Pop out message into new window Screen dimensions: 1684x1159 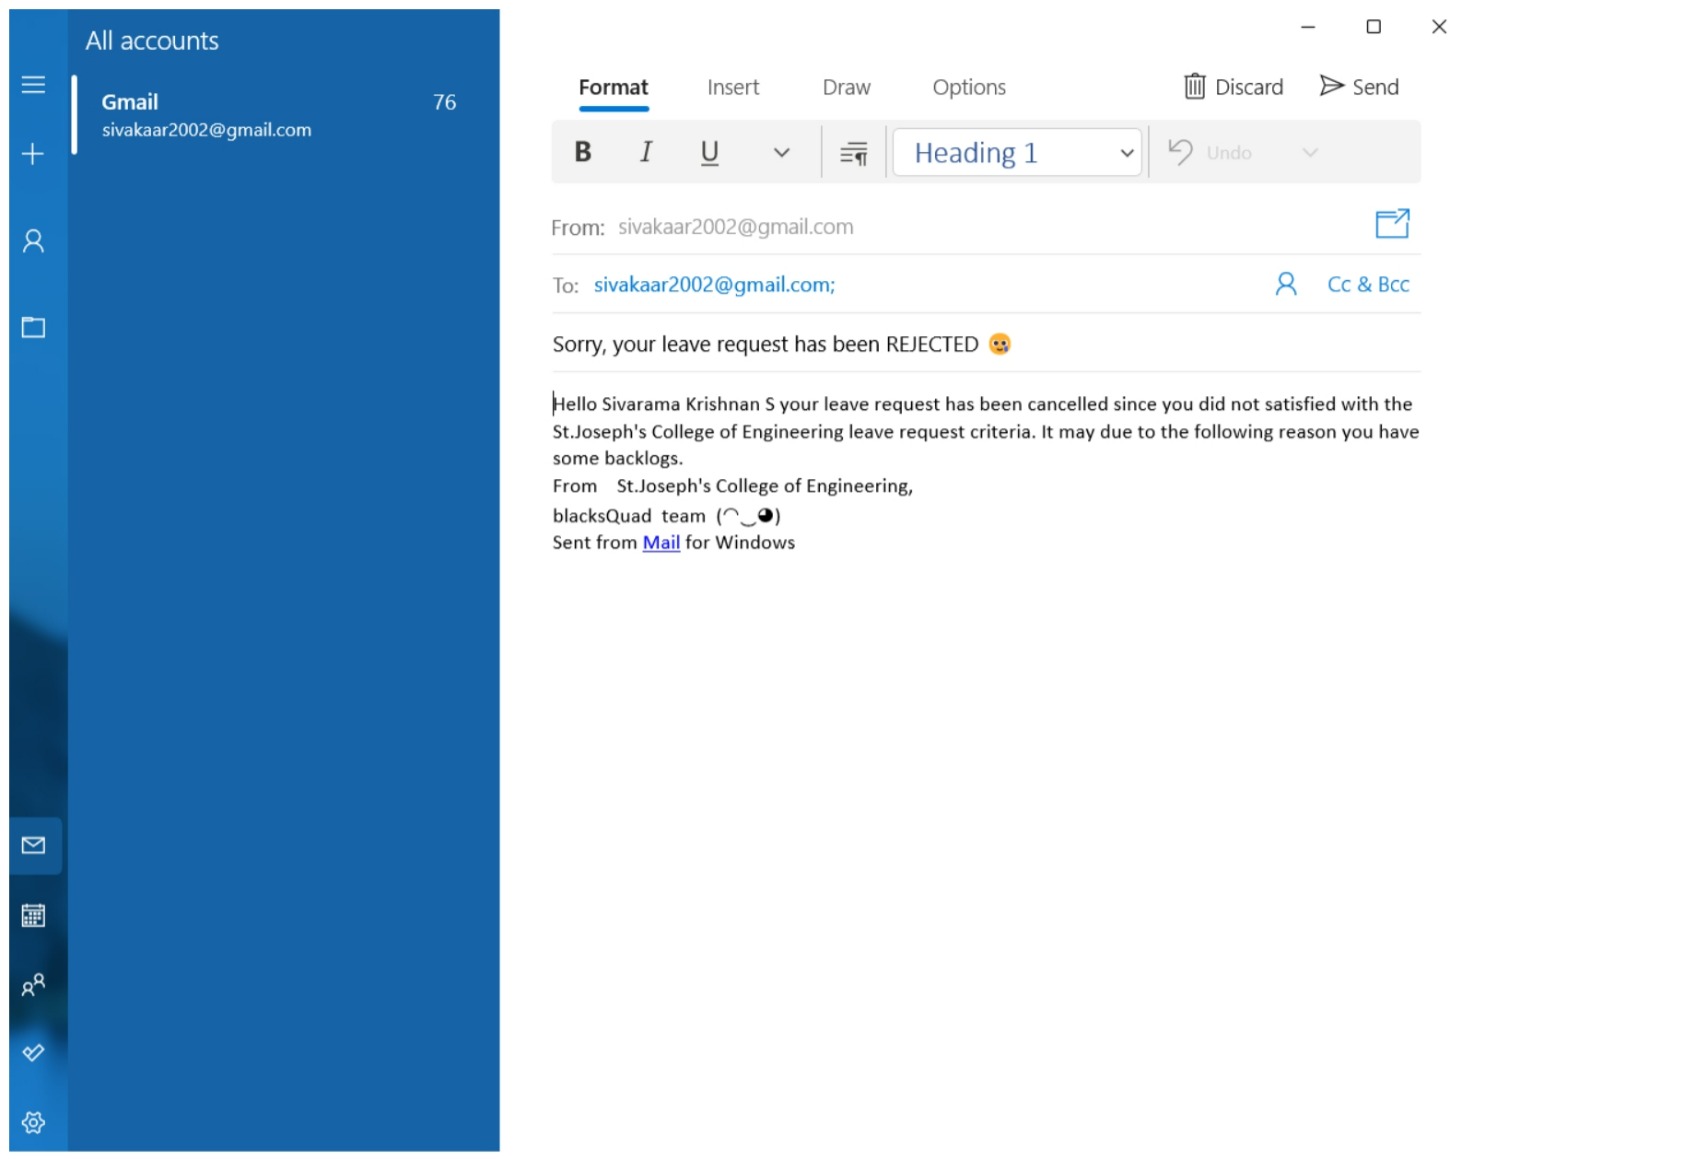point(1393,223)
